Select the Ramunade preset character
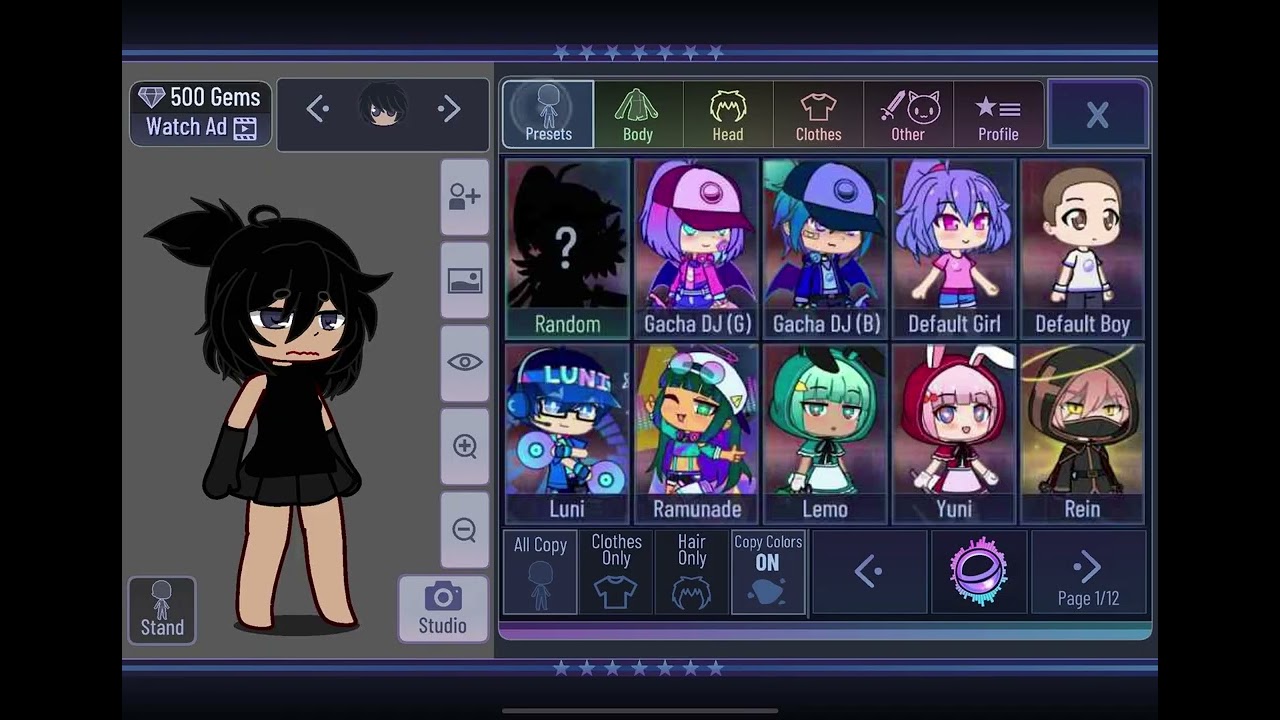Screen dimensions: 1280x720 (x=697, y=434)
